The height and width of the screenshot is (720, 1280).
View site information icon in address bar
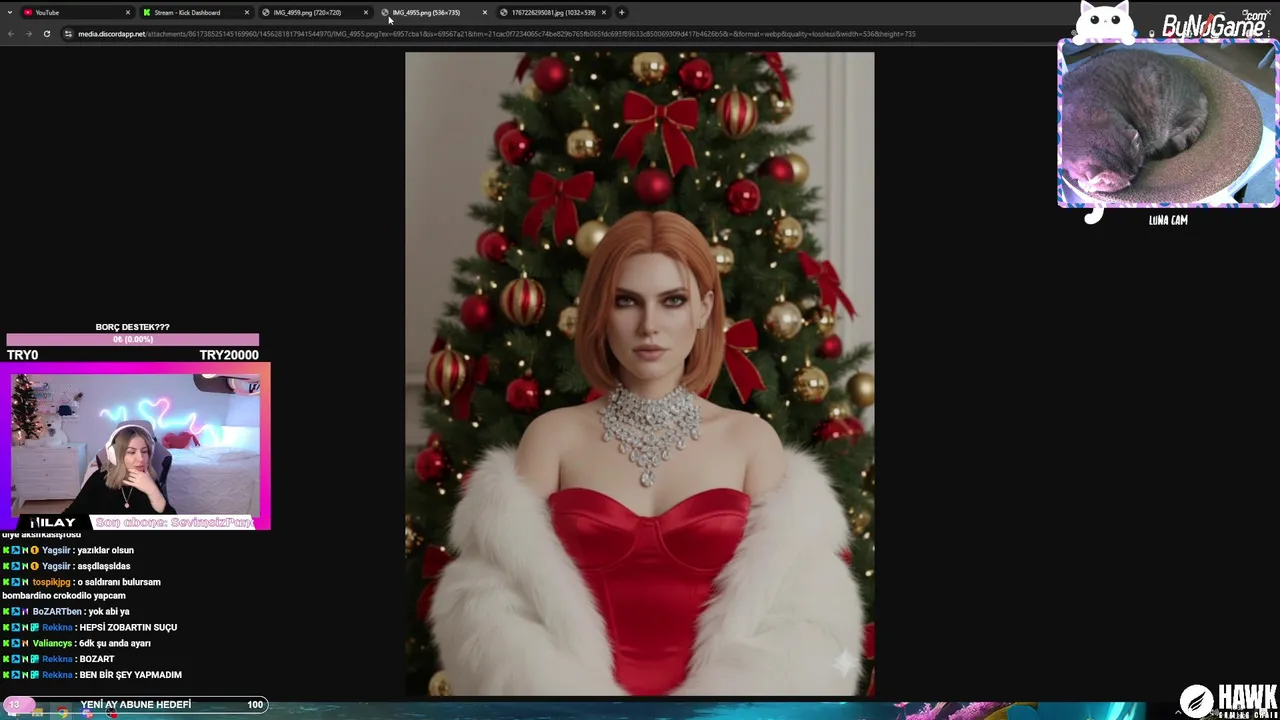68,34
